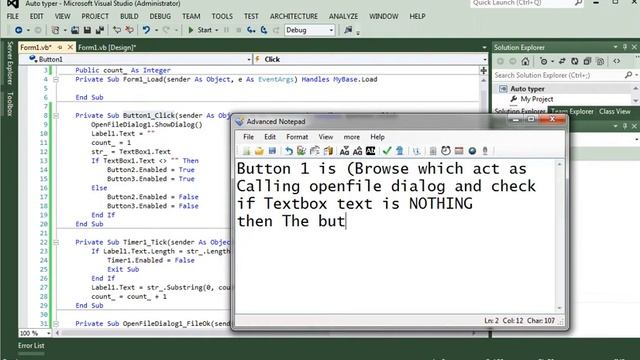
Task: Open the Toolbox side panel
Action: 10,104
